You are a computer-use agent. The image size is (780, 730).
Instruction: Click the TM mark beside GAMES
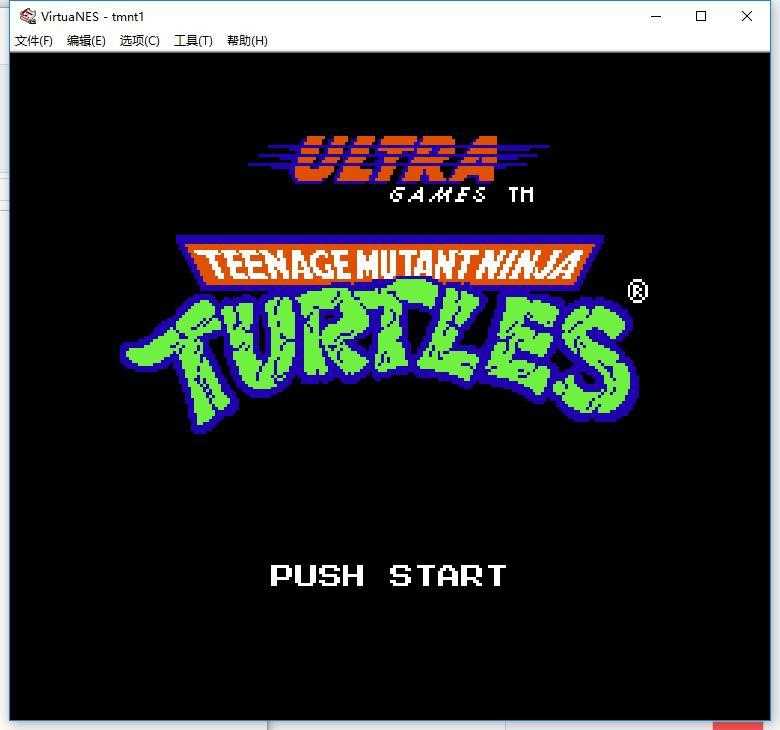tap(521, 195)
